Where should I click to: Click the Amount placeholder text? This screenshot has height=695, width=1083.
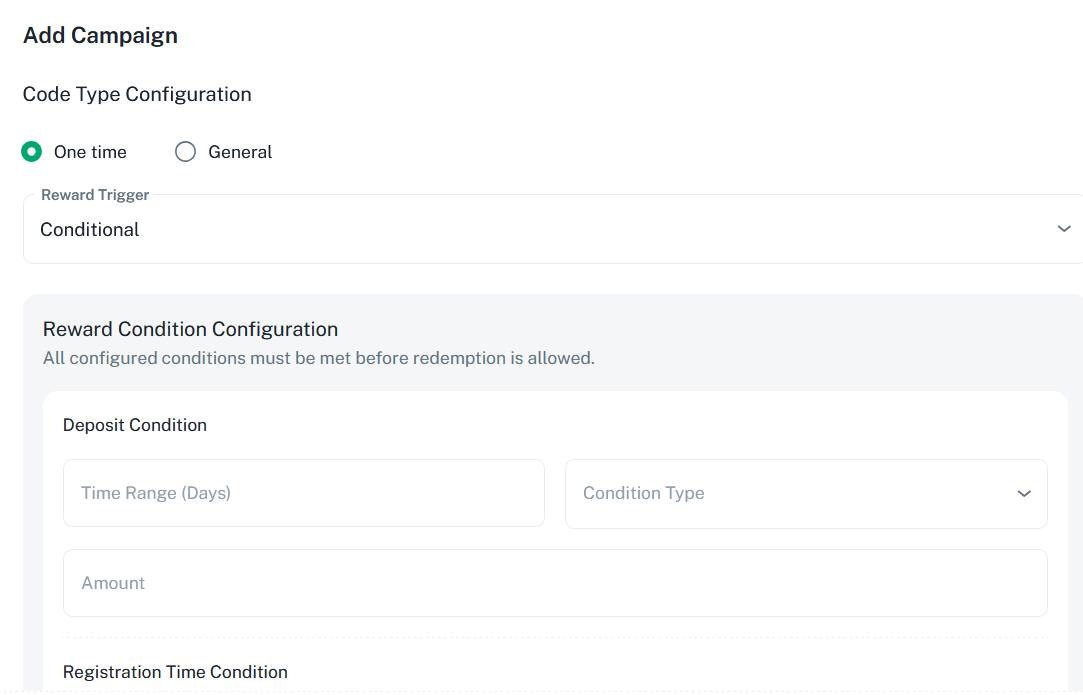[x=113, y=583]
